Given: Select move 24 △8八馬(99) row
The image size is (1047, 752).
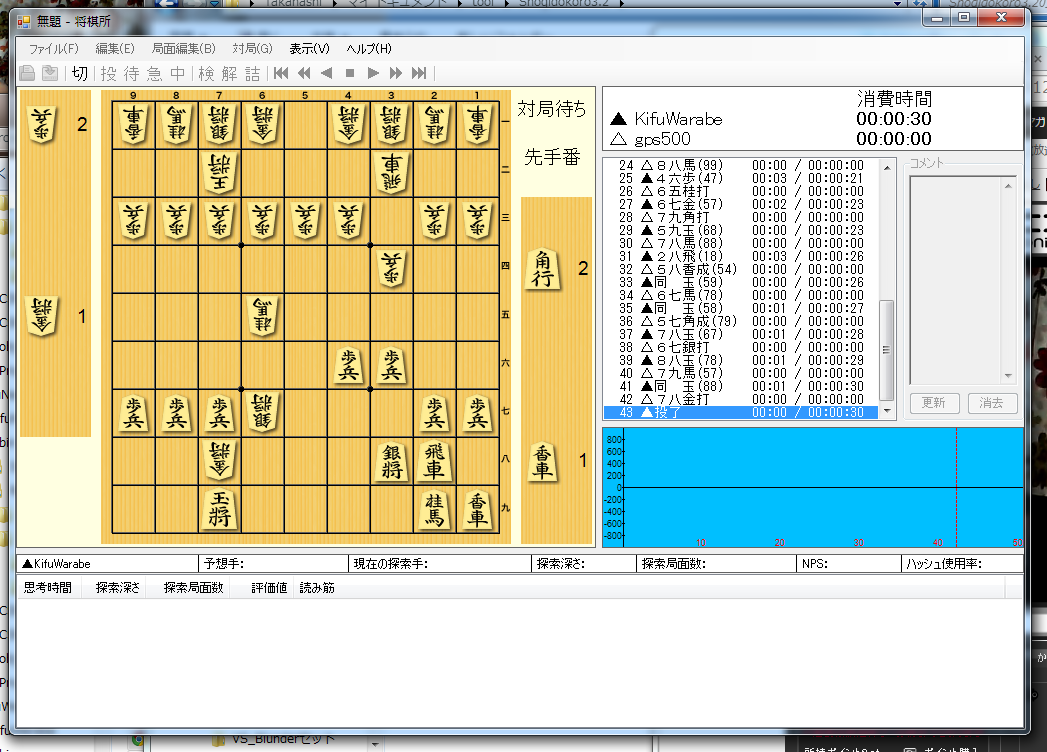Looking at the screenshot, I should click(x=741, y=165).
